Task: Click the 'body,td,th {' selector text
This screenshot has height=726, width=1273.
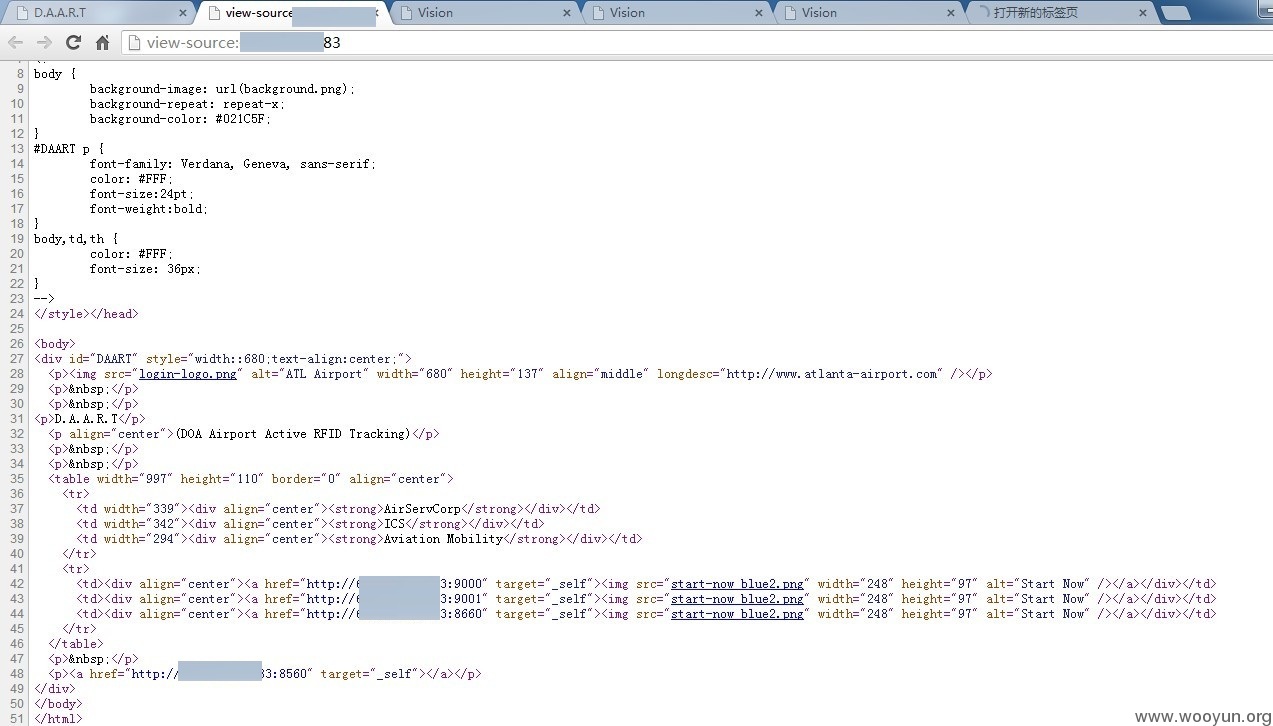Action: coord(76,239)
